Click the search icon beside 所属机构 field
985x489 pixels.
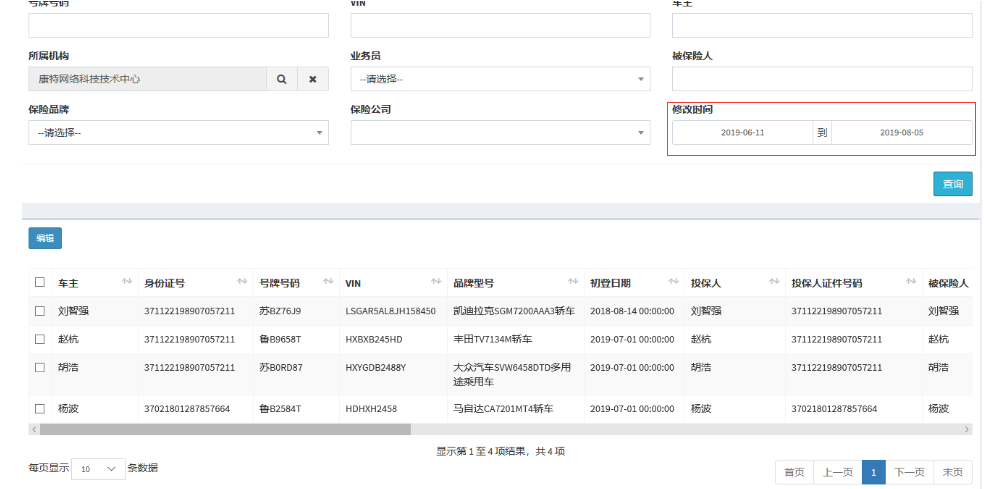281,79
